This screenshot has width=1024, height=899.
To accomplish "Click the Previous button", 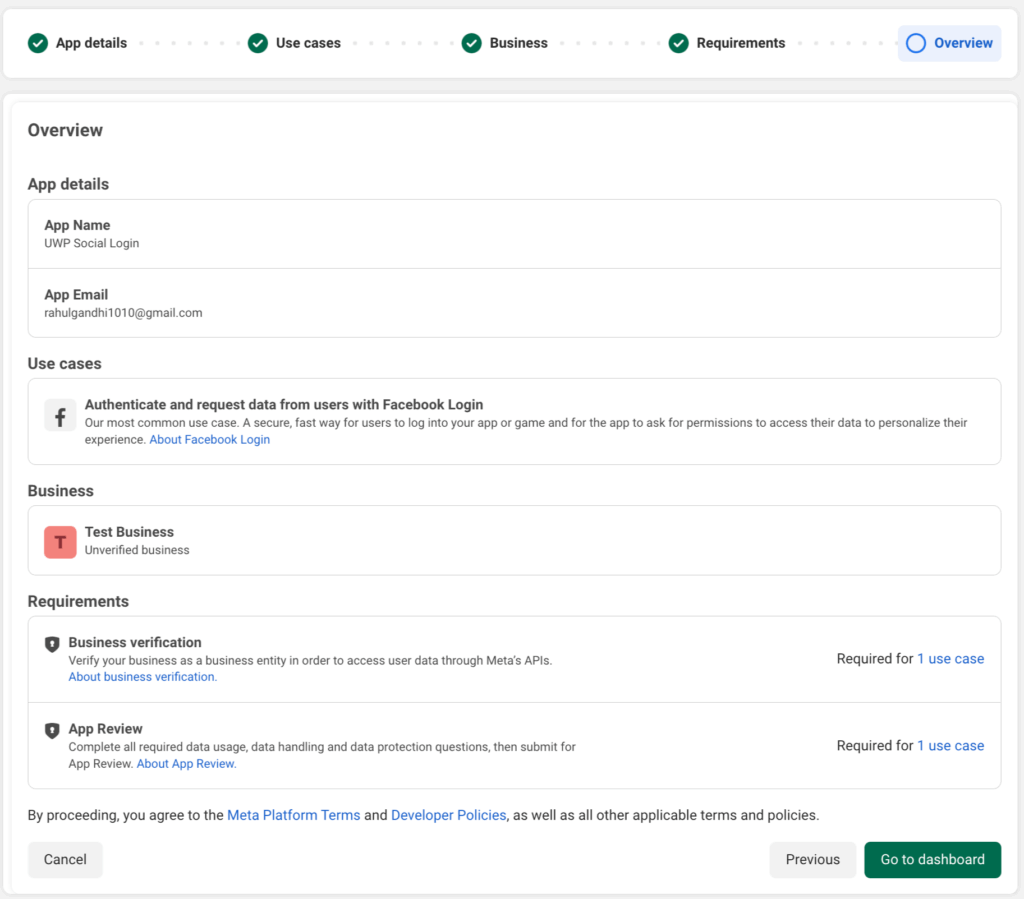I will [812, 860].
